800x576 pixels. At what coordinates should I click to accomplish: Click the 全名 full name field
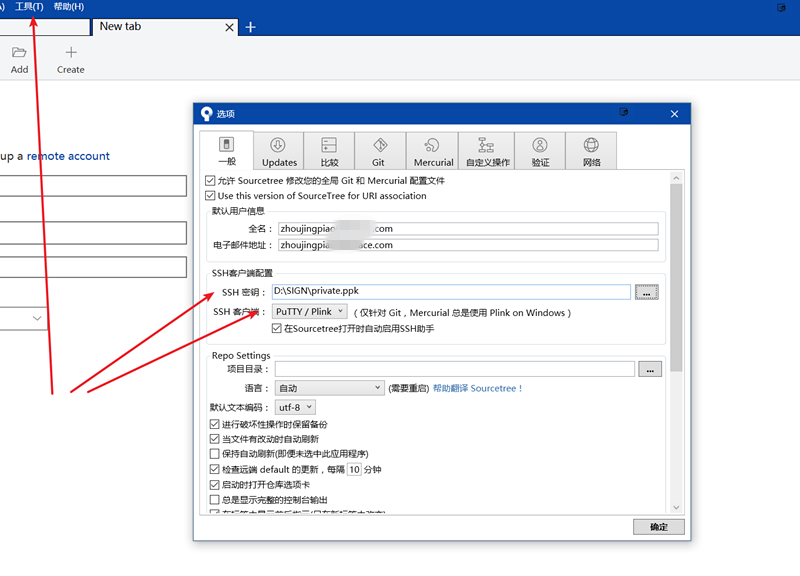click(468, 229)
